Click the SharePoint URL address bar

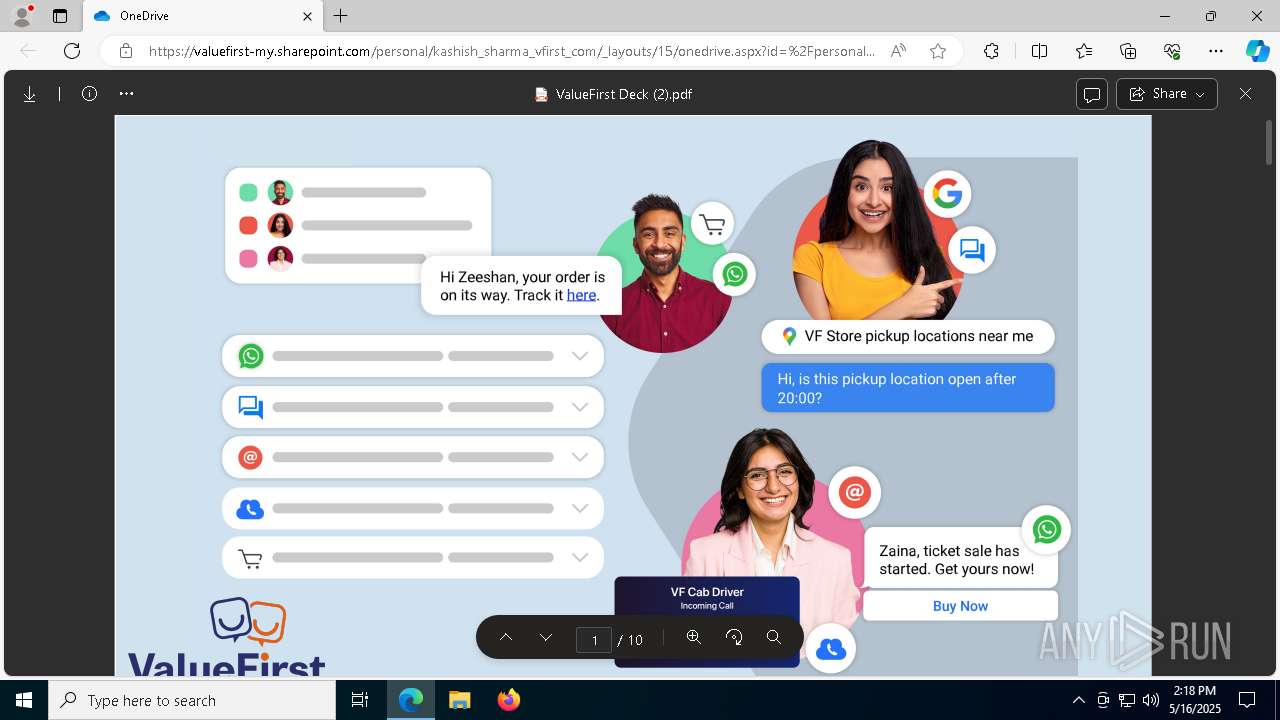tap(511, 51)
